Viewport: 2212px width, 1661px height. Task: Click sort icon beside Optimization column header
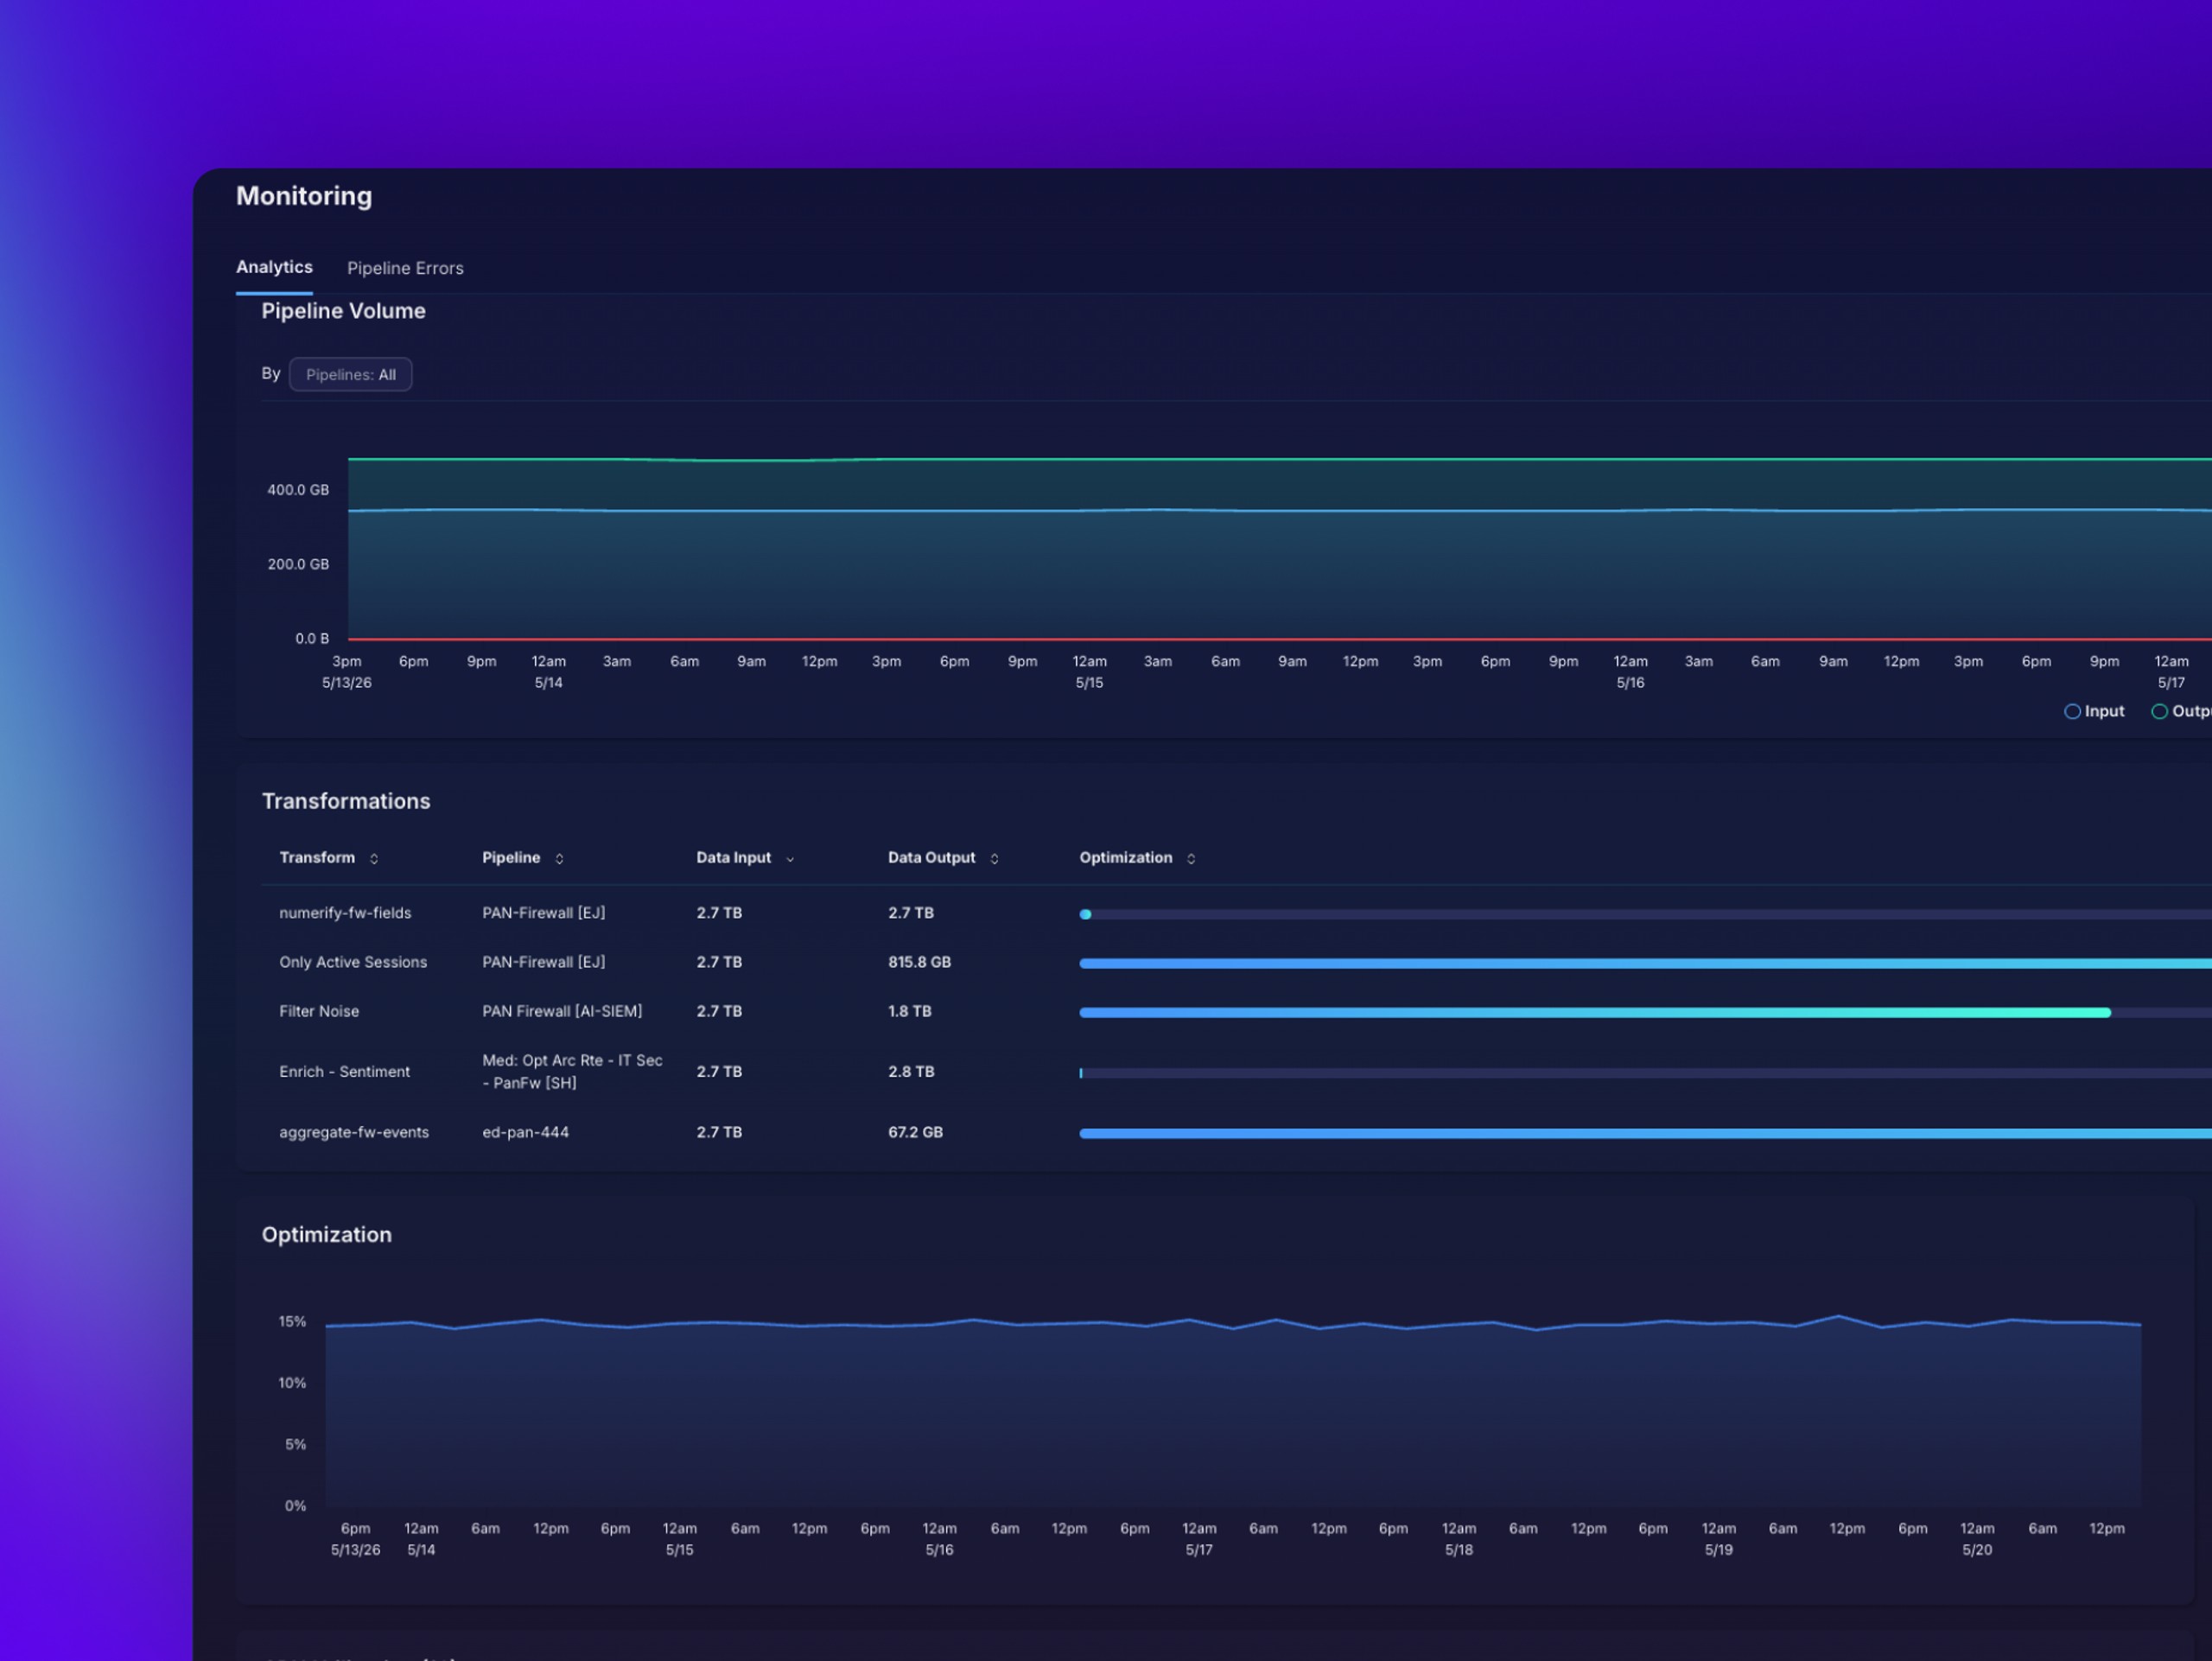[1191, 859]
